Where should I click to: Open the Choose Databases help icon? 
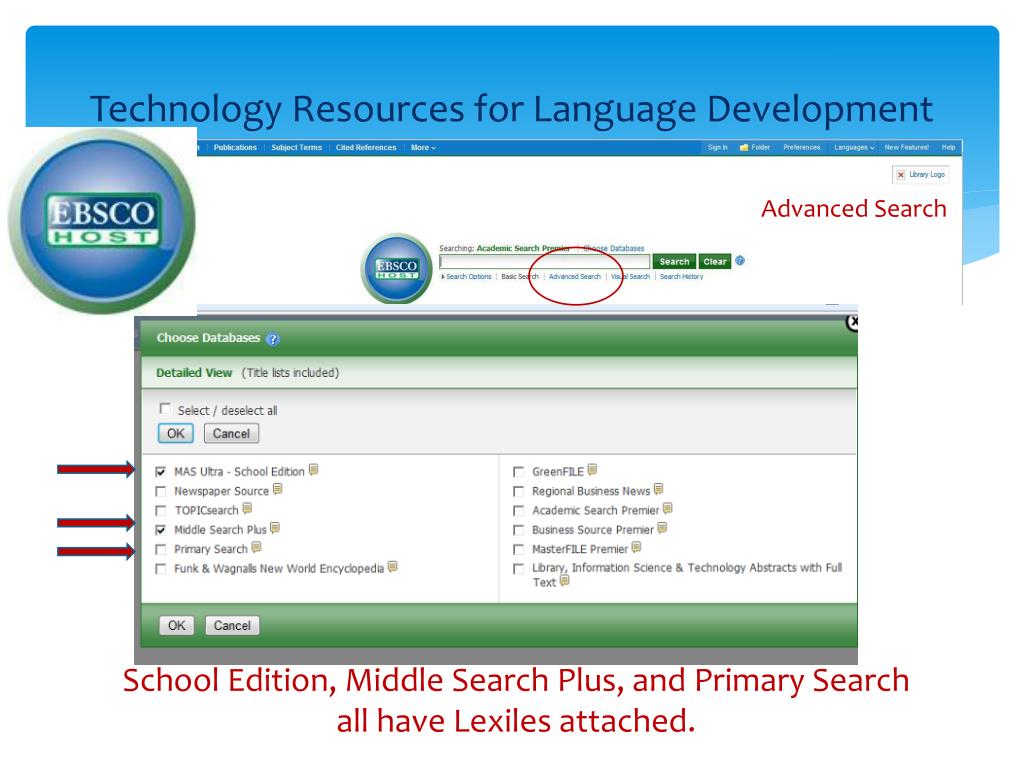273,339
